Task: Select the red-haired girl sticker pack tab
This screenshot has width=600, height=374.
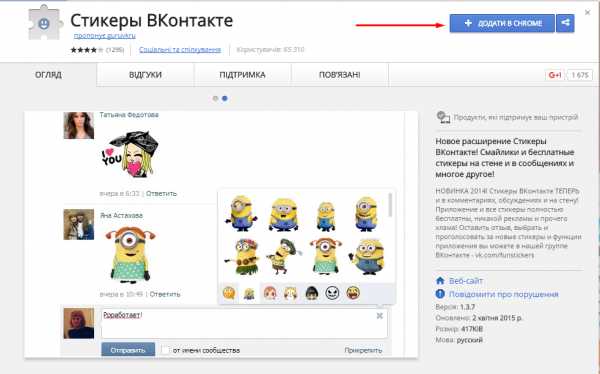Action: (270, 294)
